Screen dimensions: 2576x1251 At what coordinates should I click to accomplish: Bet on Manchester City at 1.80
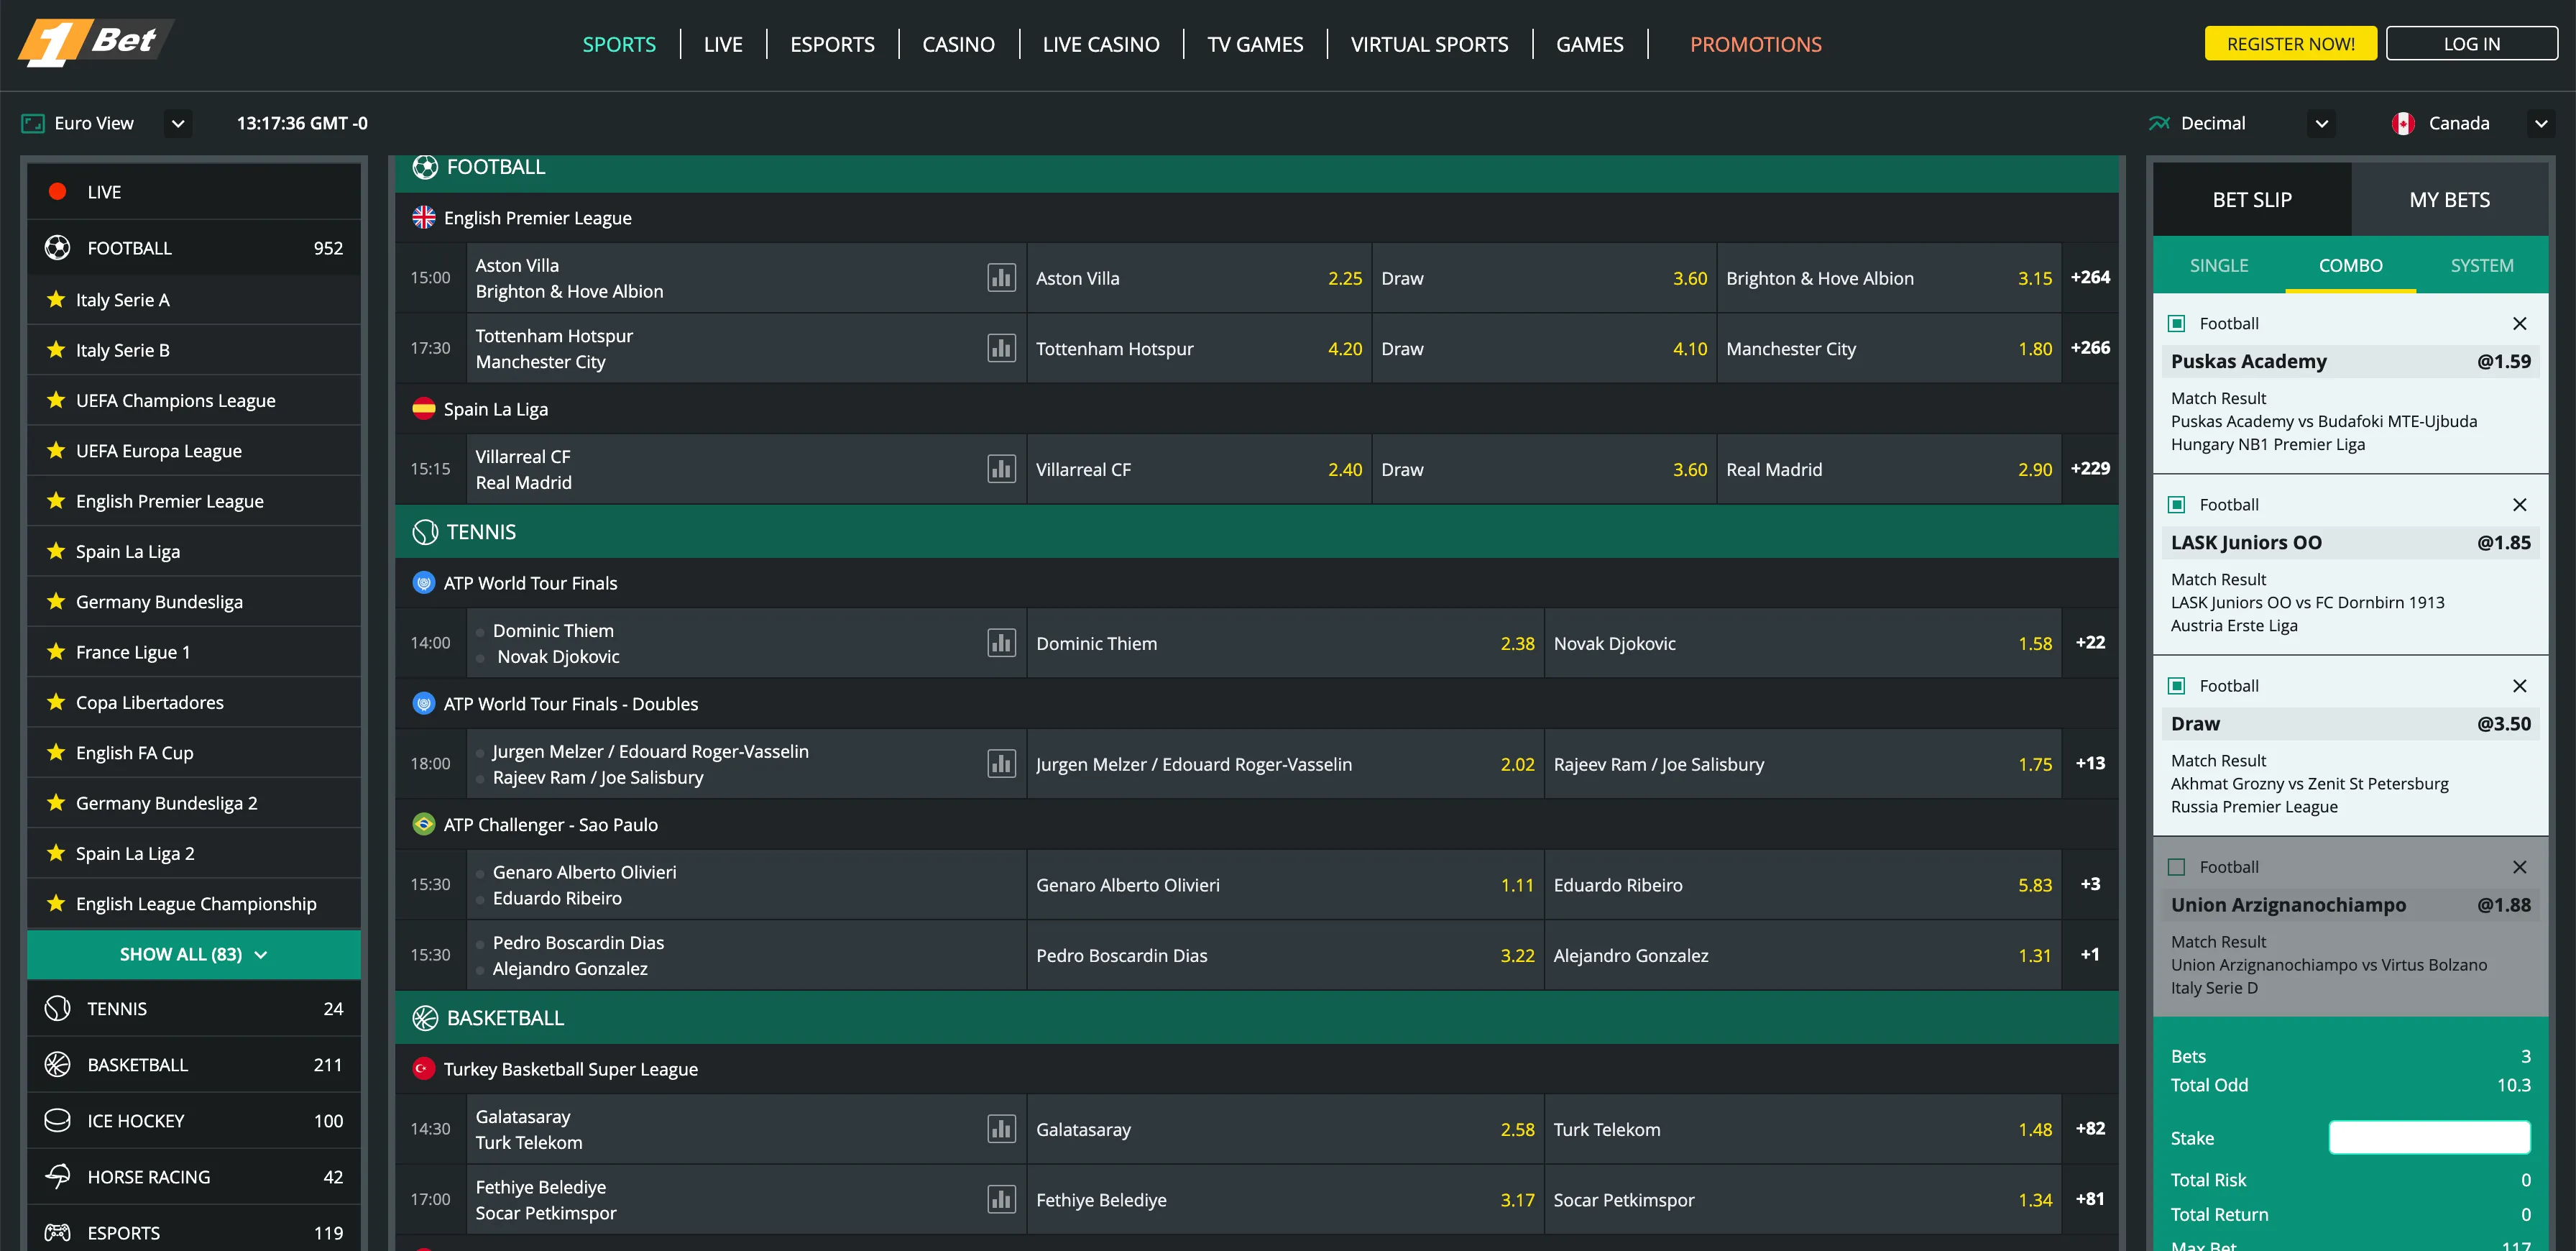[1888, 348]
